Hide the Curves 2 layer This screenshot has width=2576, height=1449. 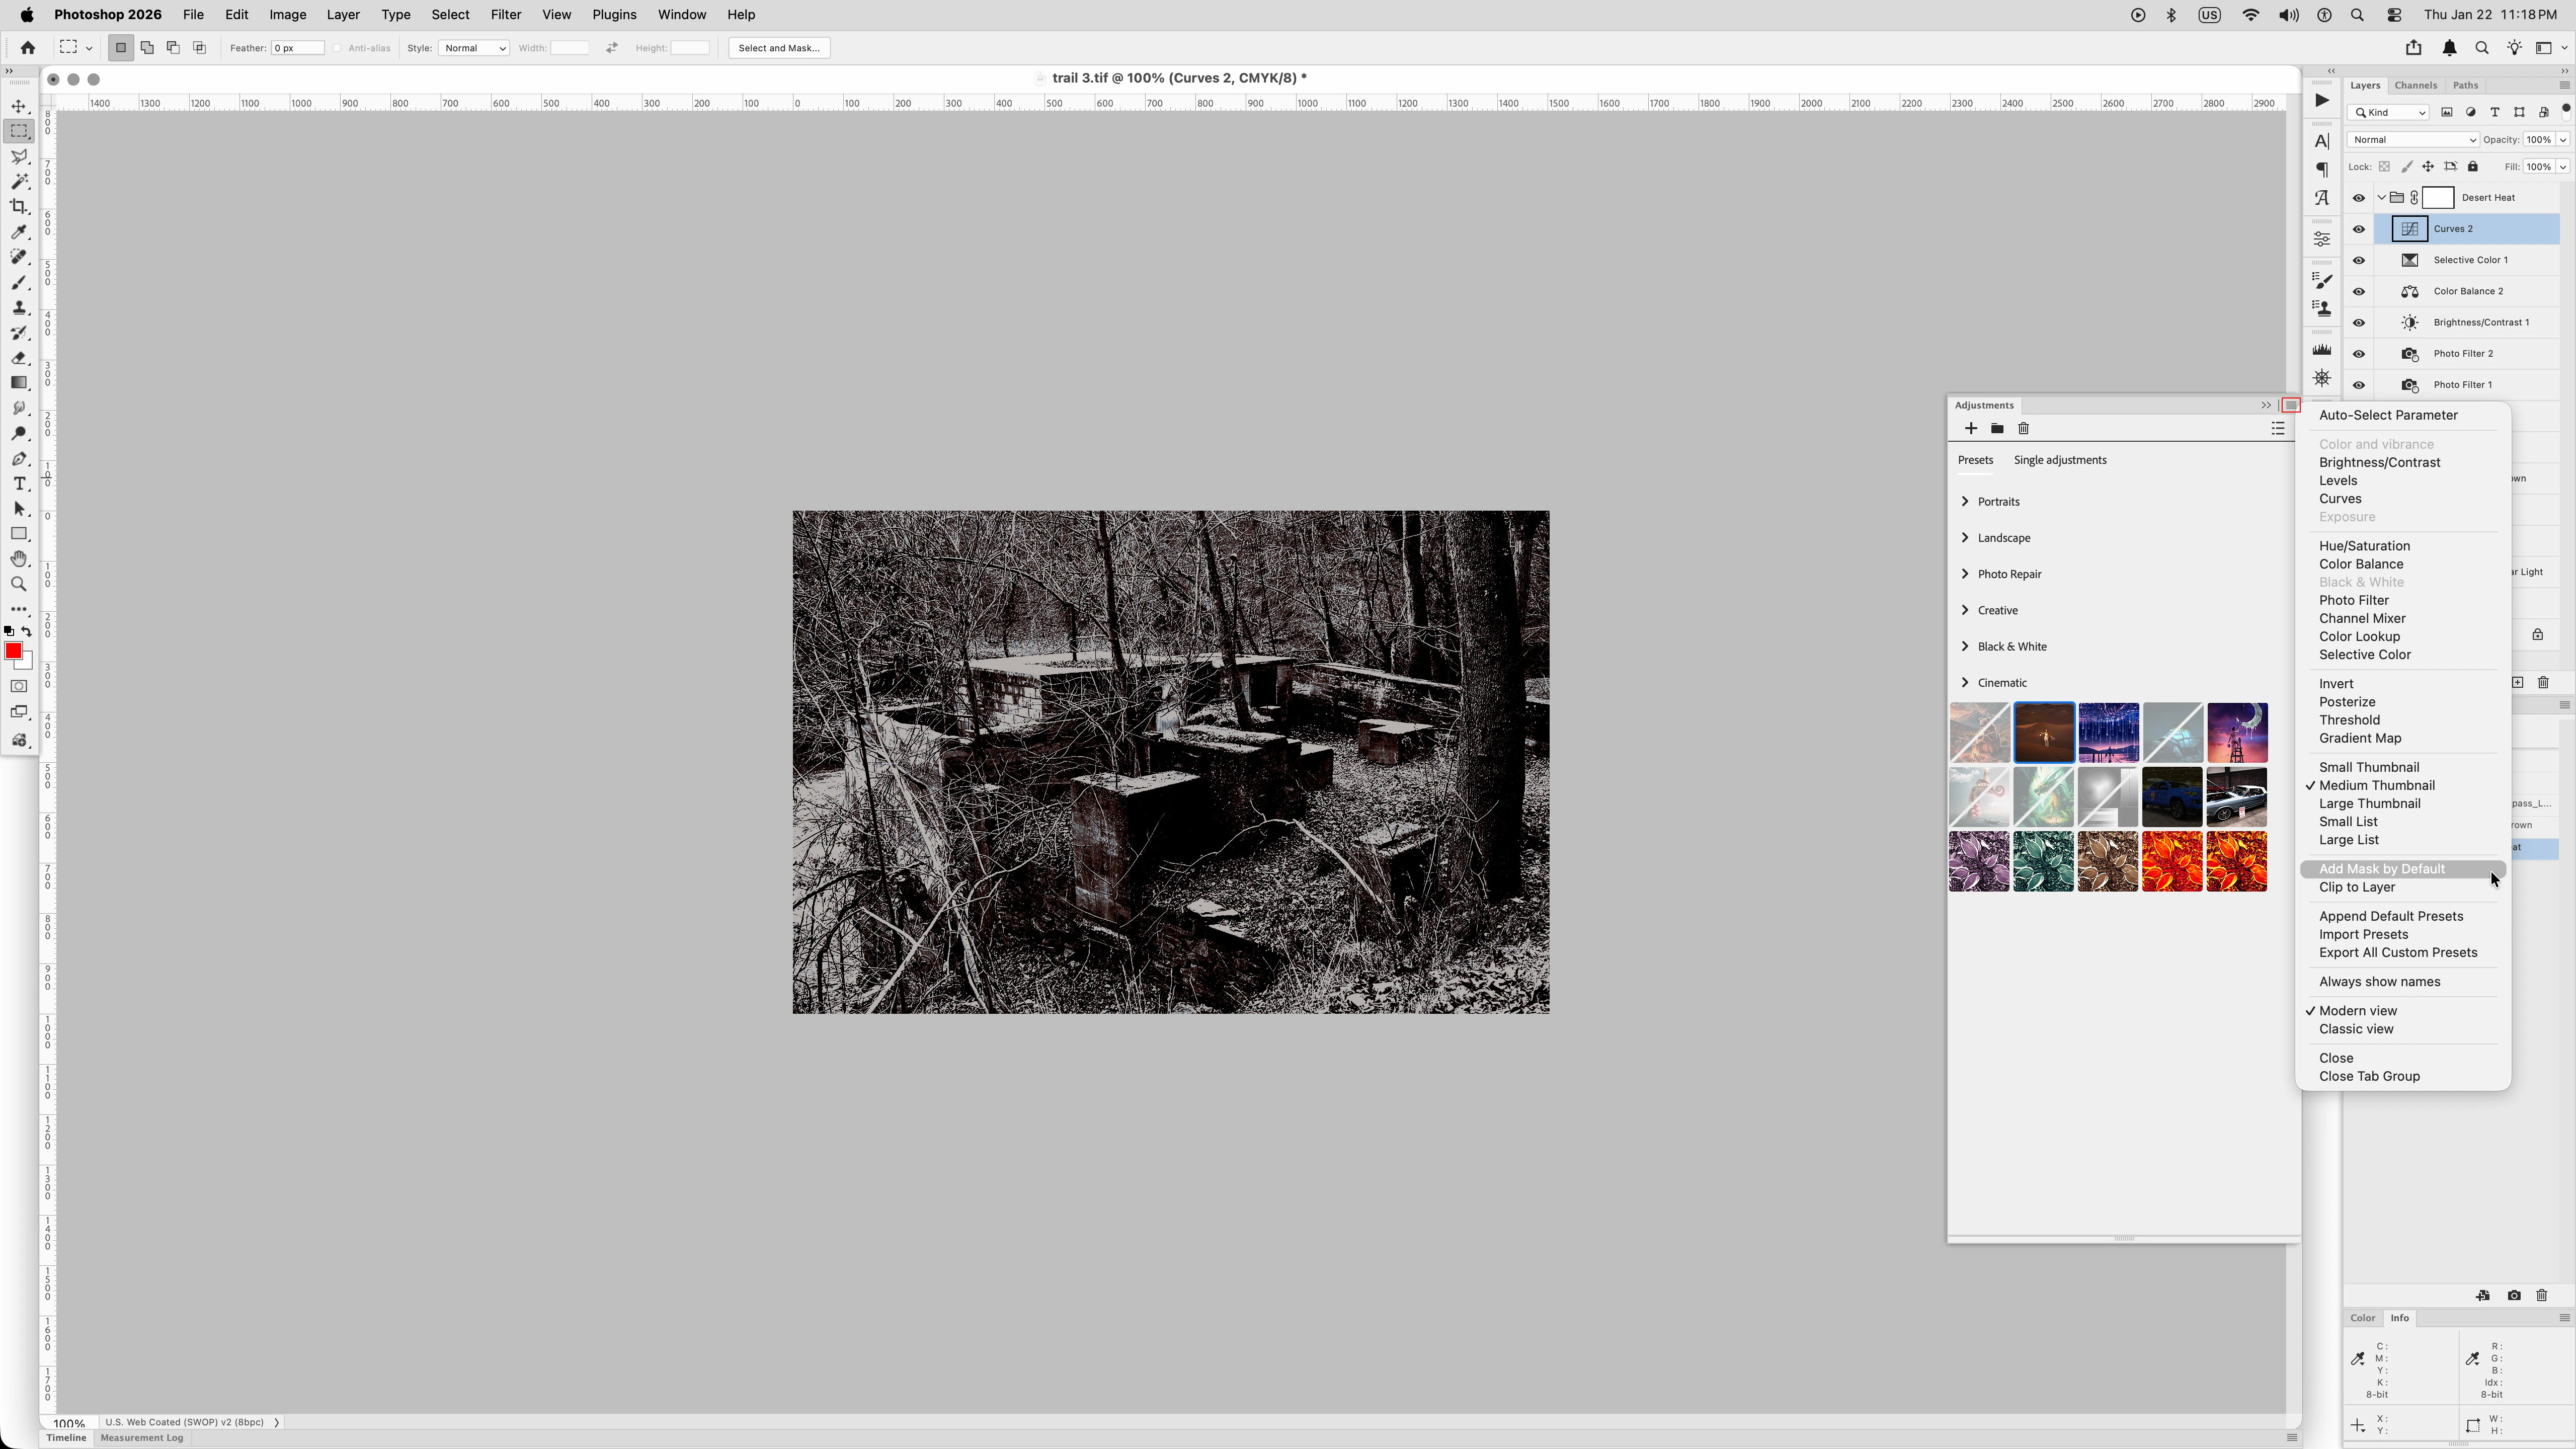pyautogui.click(x=2359, y=229)
